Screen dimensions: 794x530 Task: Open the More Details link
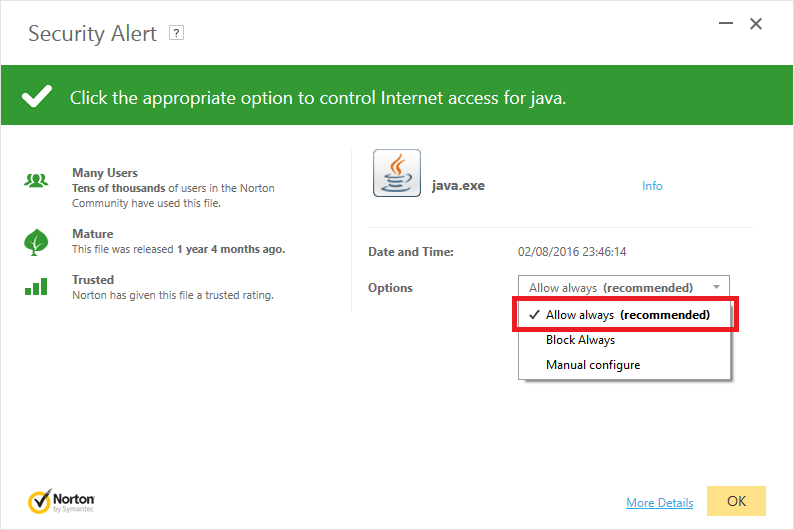click(659, 503)
